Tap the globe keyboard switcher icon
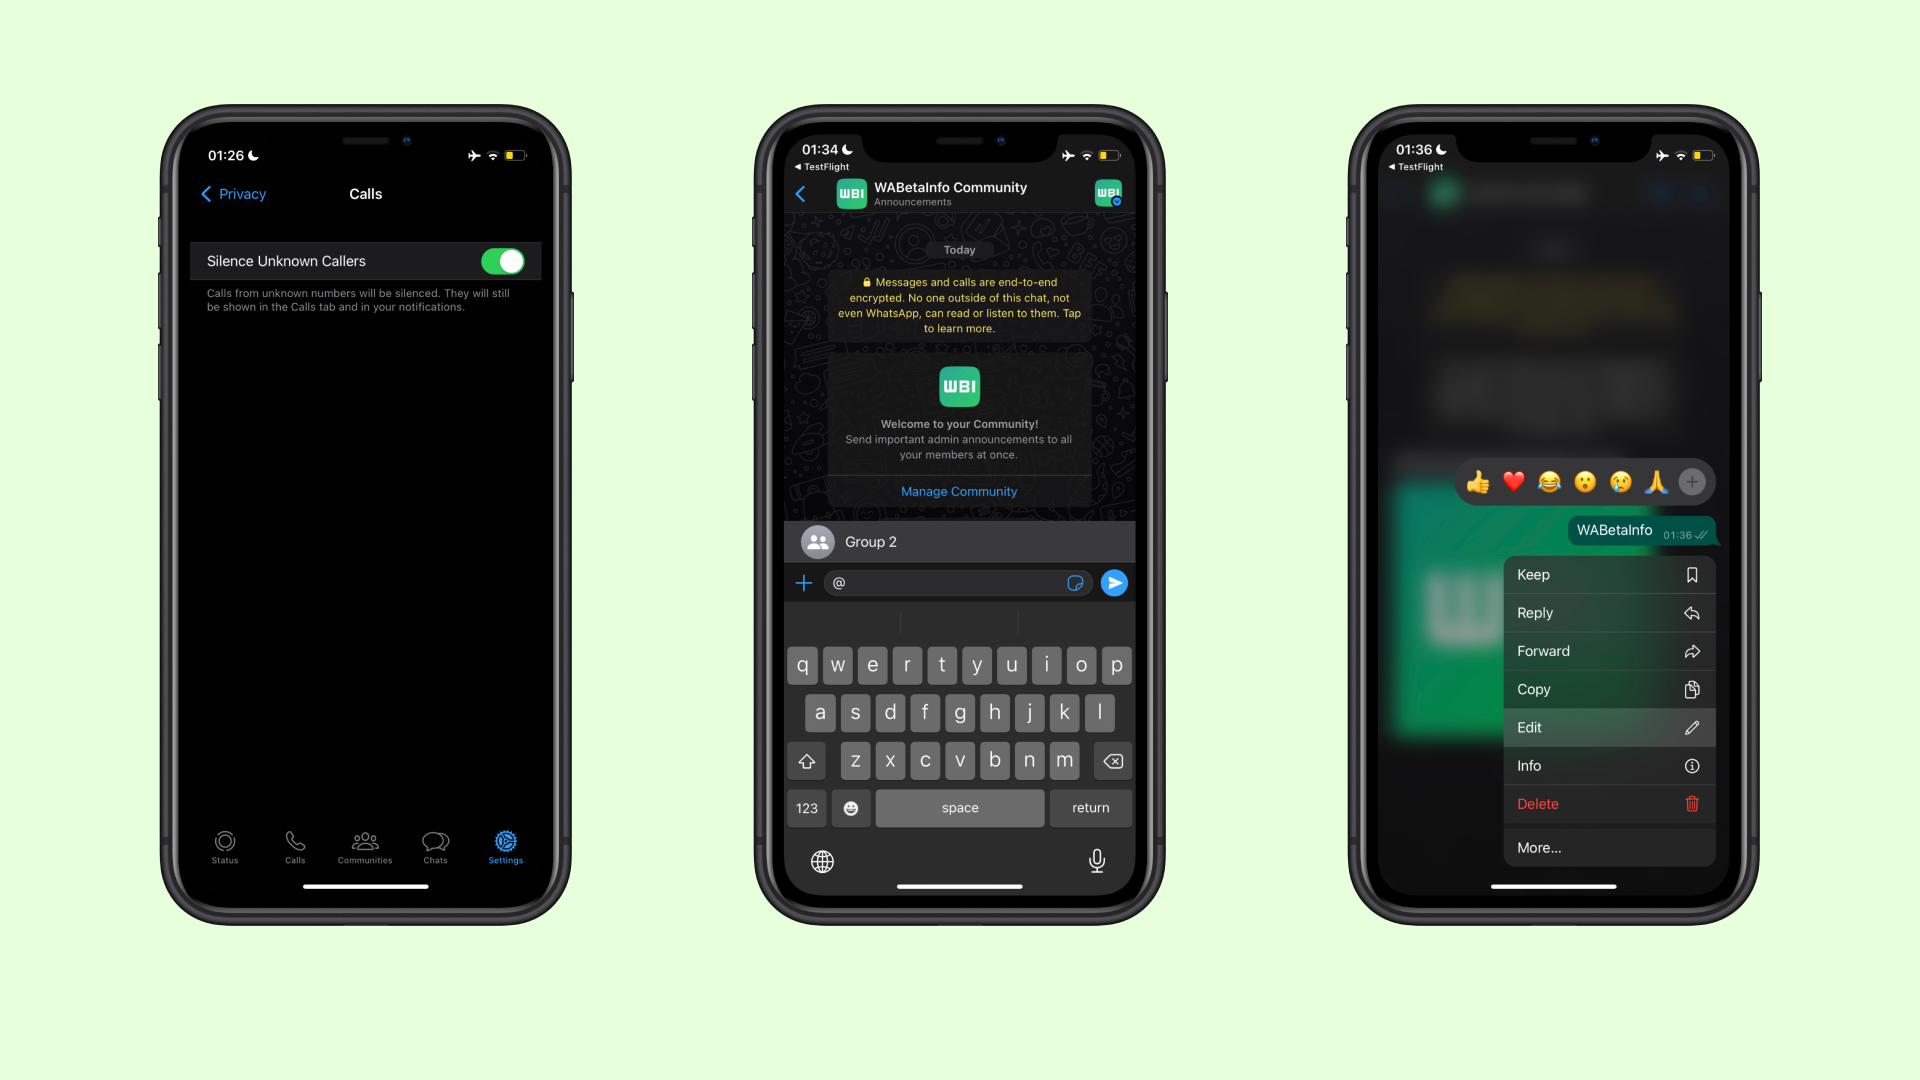This screenshot has height=1080, width=1920. click(823, 860)
